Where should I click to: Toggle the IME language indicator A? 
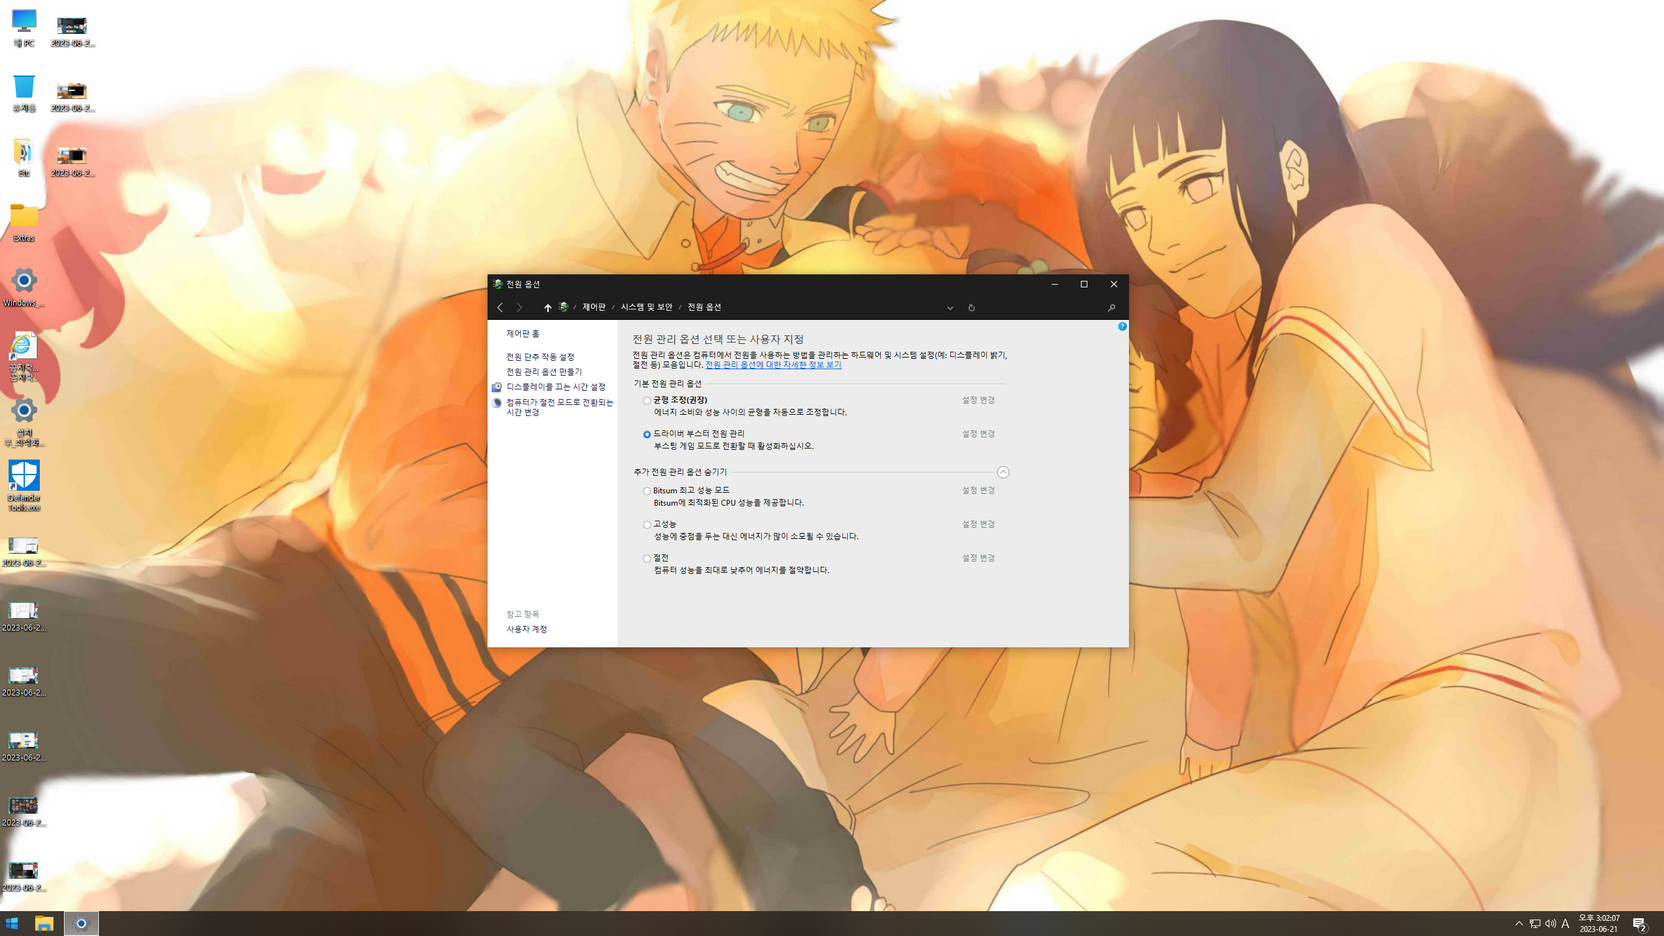[1565, 924]
